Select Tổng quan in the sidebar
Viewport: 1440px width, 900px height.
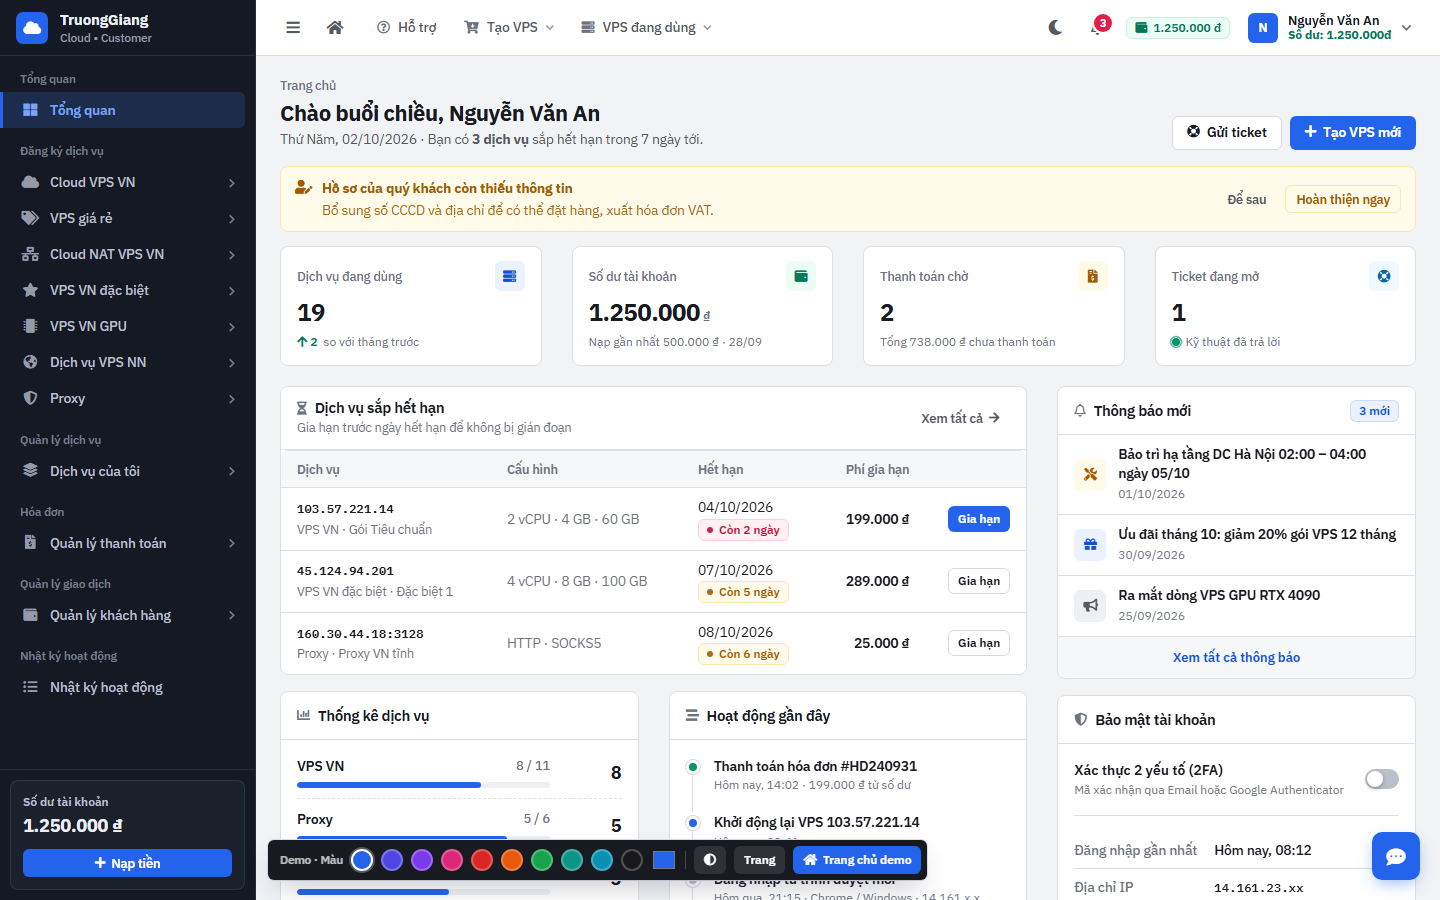122,110
